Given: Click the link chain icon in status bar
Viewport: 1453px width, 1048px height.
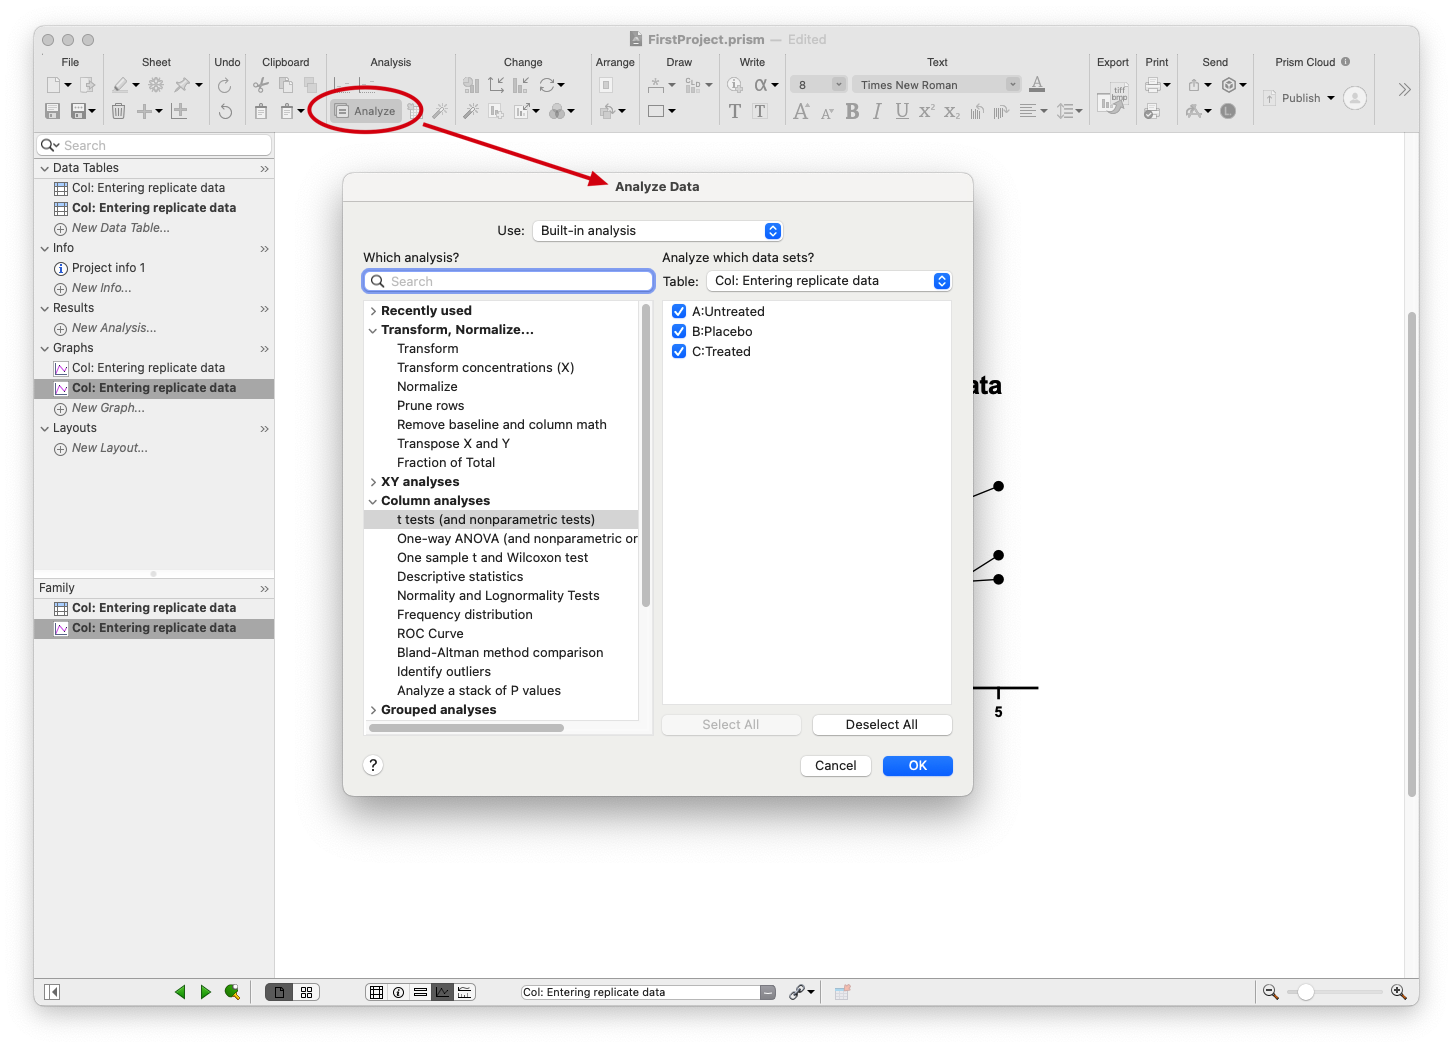Looking at the screenshot, I should click(797, 992).
